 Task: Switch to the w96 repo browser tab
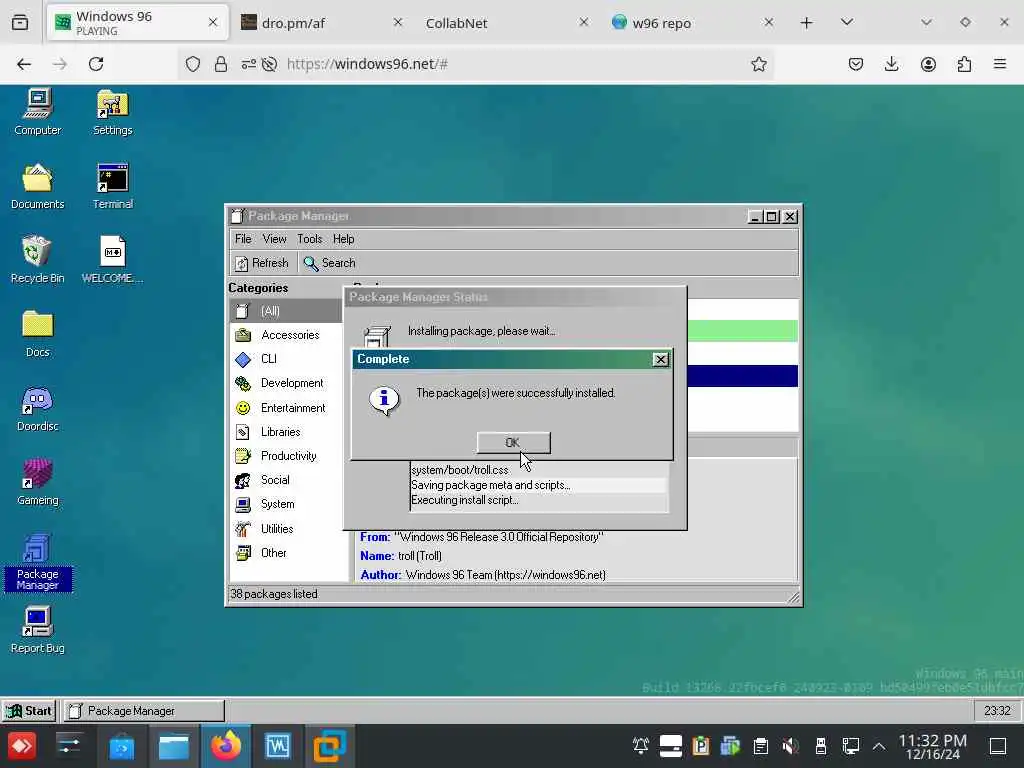pyautogui.click(x=691, y=23)
